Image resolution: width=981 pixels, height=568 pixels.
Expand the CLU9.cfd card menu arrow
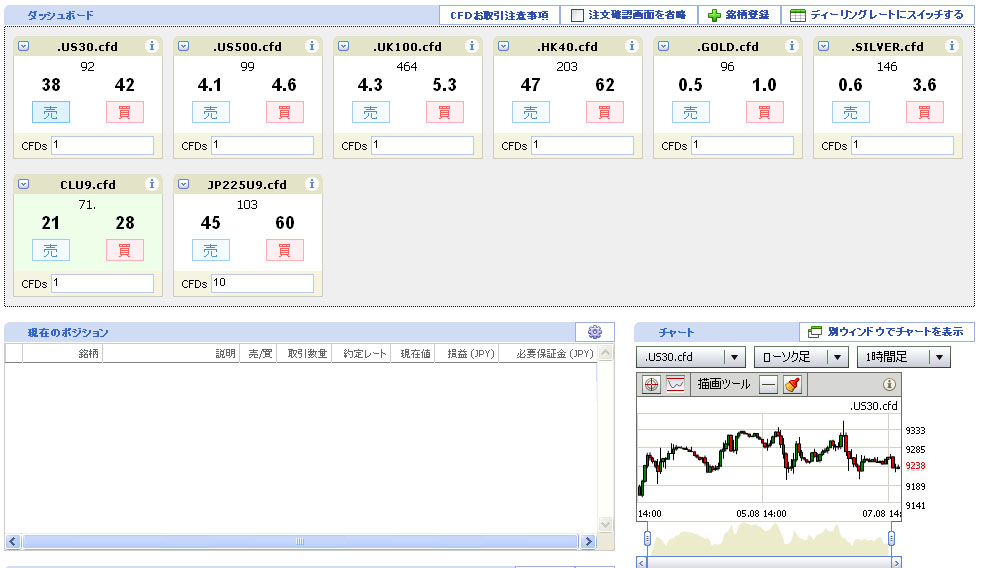(23, 184)
